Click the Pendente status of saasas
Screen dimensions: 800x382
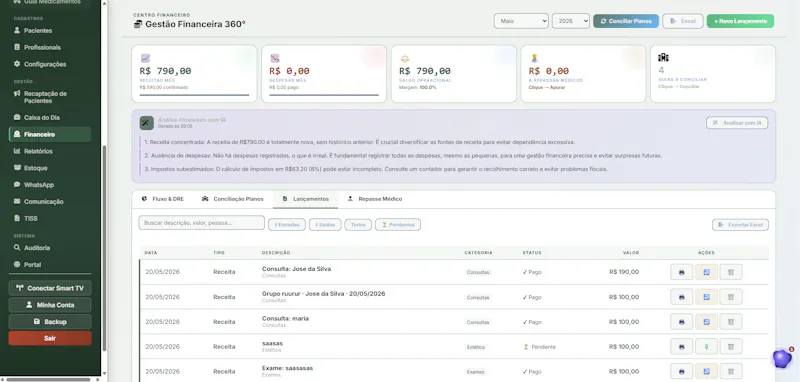539,347
